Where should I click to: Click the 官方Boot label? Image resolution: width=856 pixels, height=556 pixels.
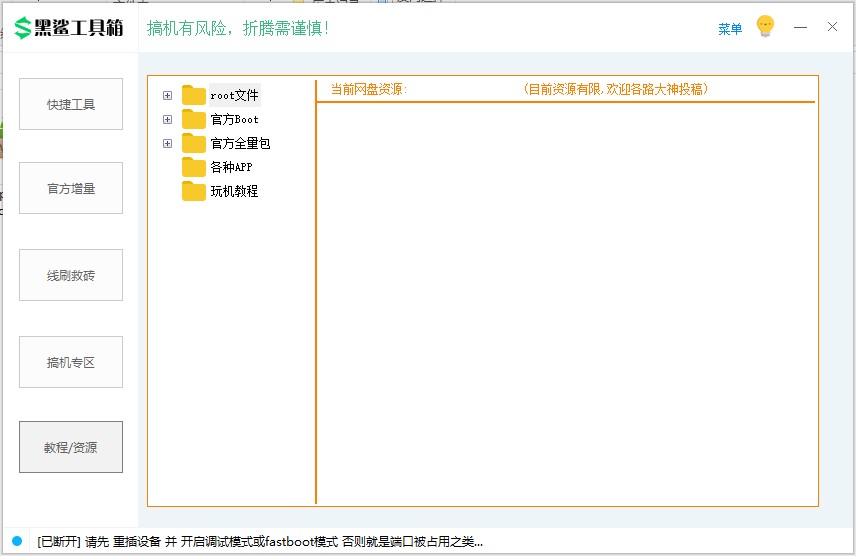tap(234, 120)
